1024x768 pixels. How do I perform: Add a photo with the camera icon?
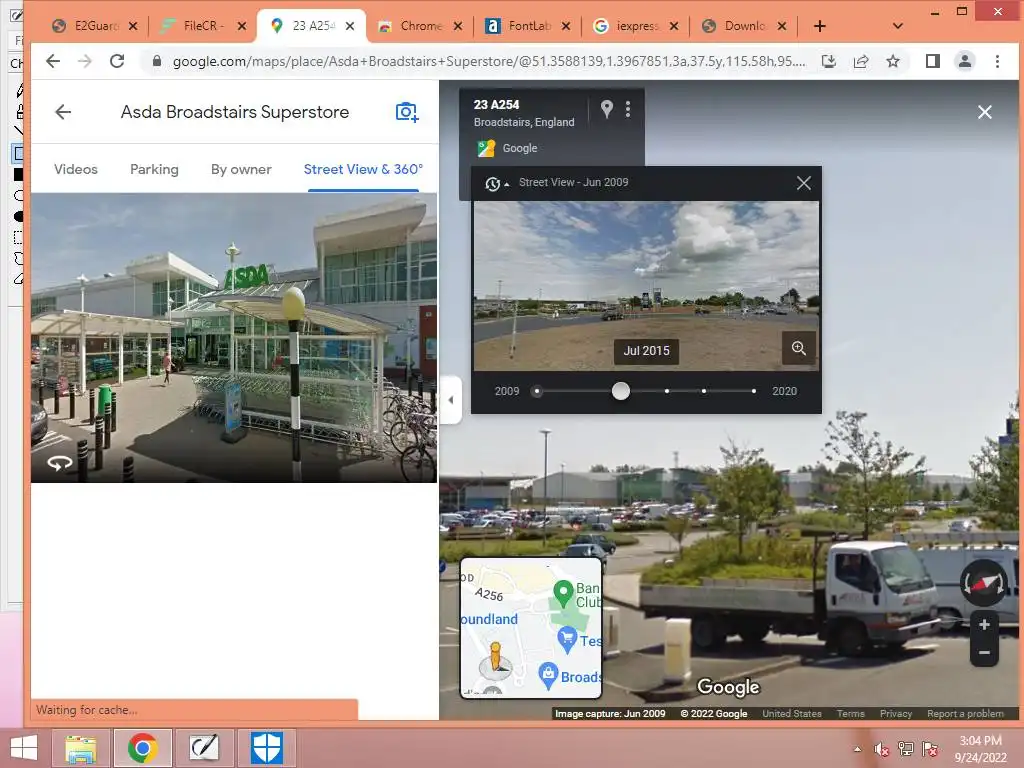click(406, 112)
